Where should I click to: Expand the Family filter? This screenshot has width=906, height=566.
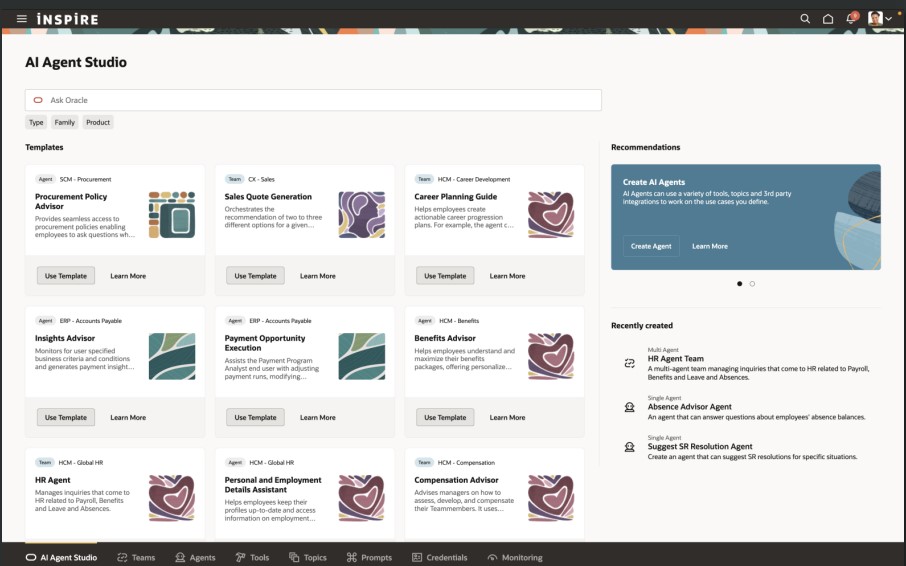tap(65, 122)
